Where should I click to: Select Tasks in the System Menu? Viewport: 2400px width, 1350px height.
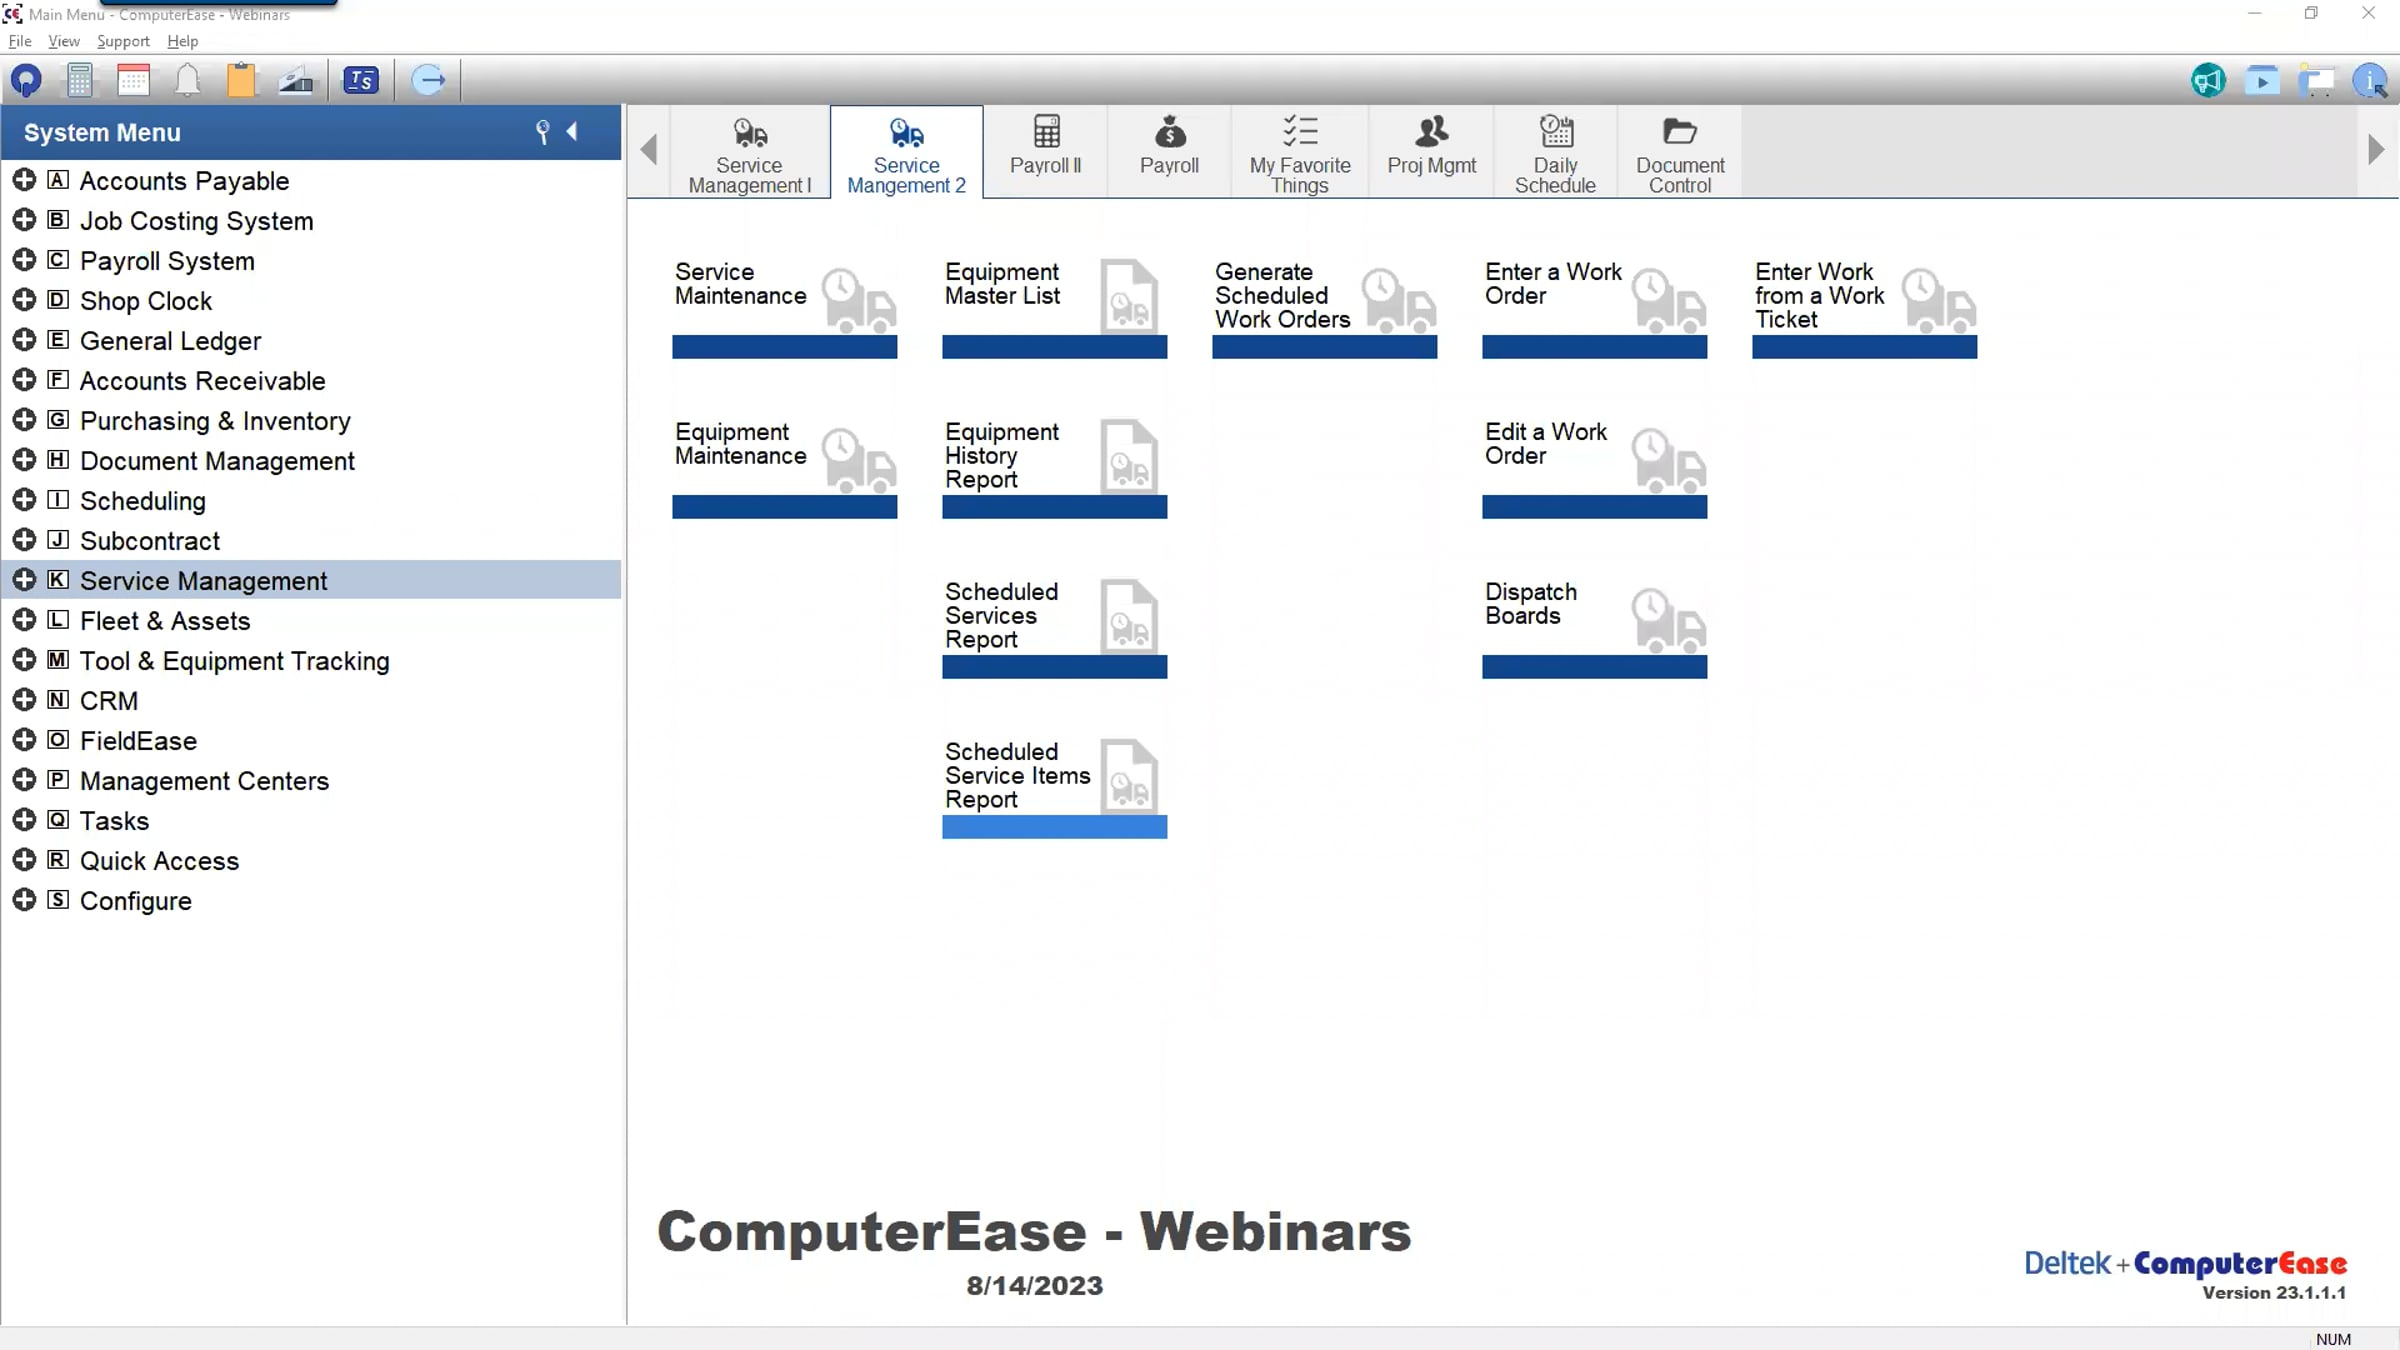click(x=311, y=820)
